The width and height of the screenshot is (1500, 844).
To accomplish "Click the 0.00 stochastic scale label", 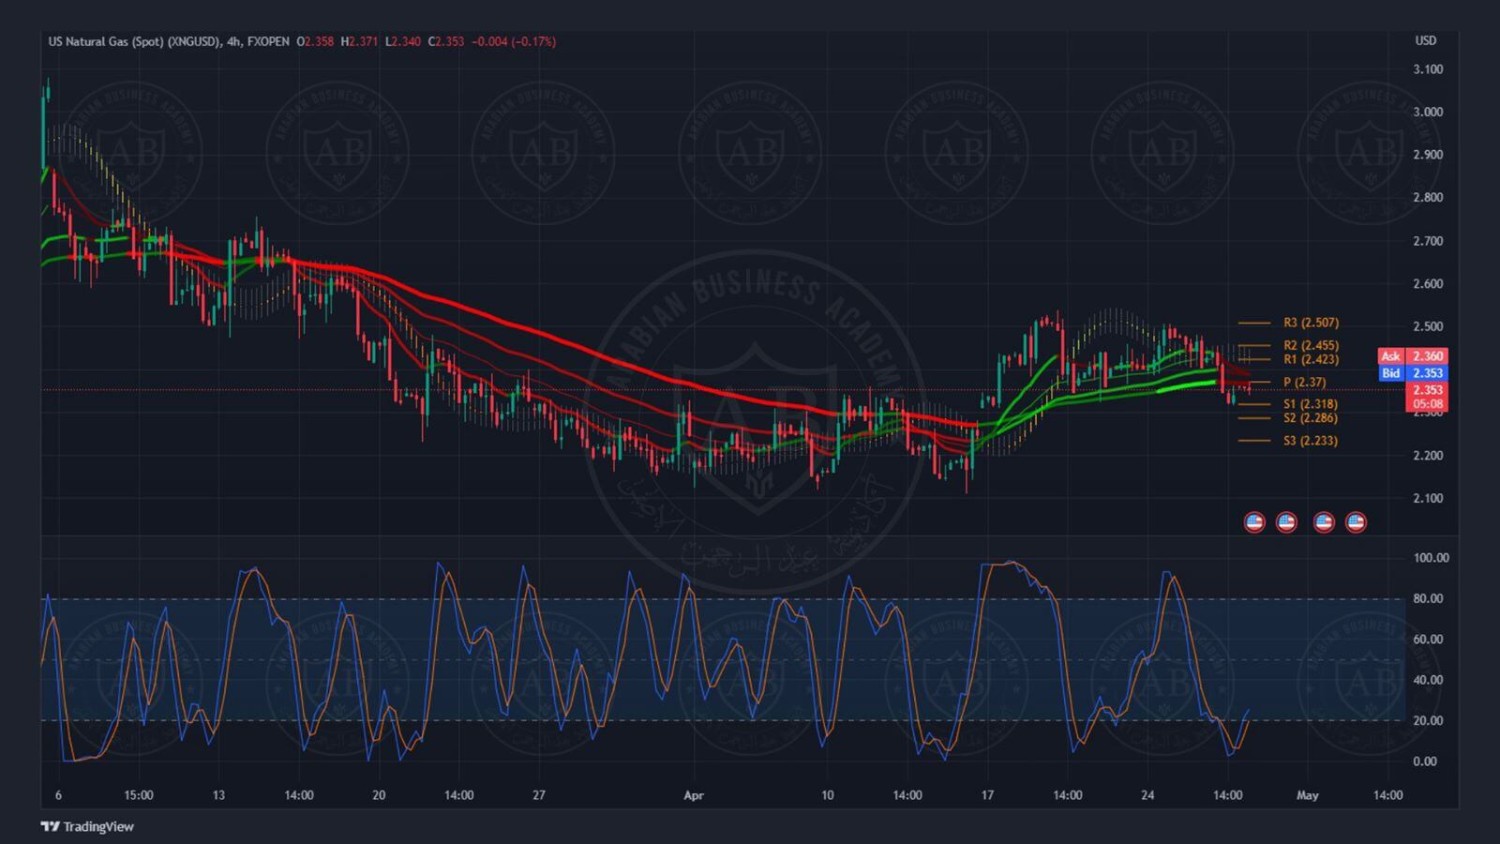I will pyautogui.click(x=1426, y=761).
